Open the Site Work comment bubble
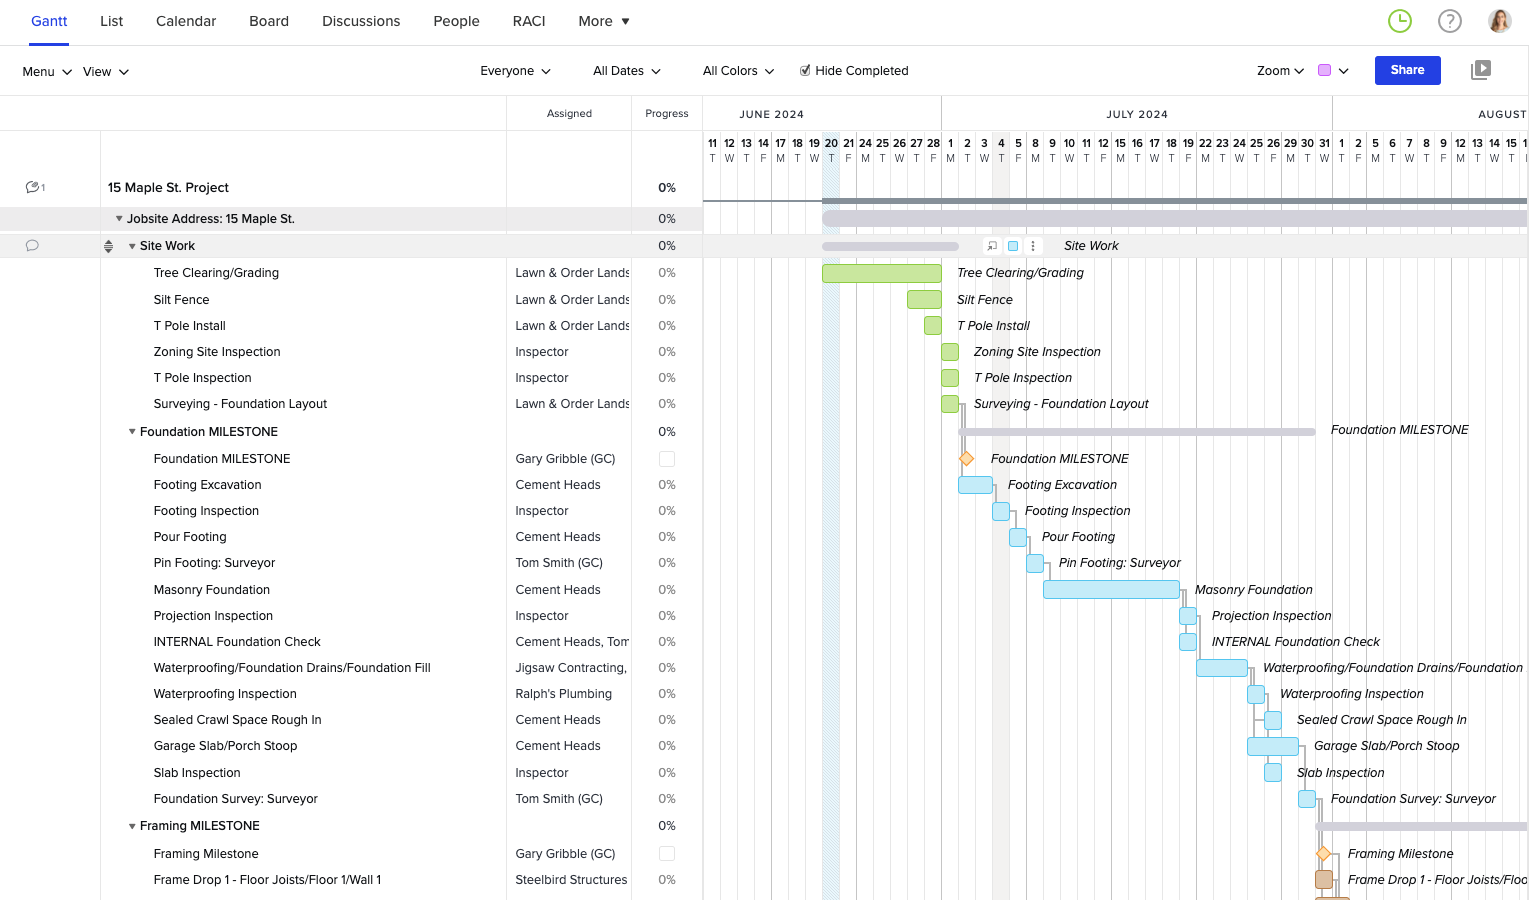This screenshot has width=1529, height=900. tap(32, 246)
